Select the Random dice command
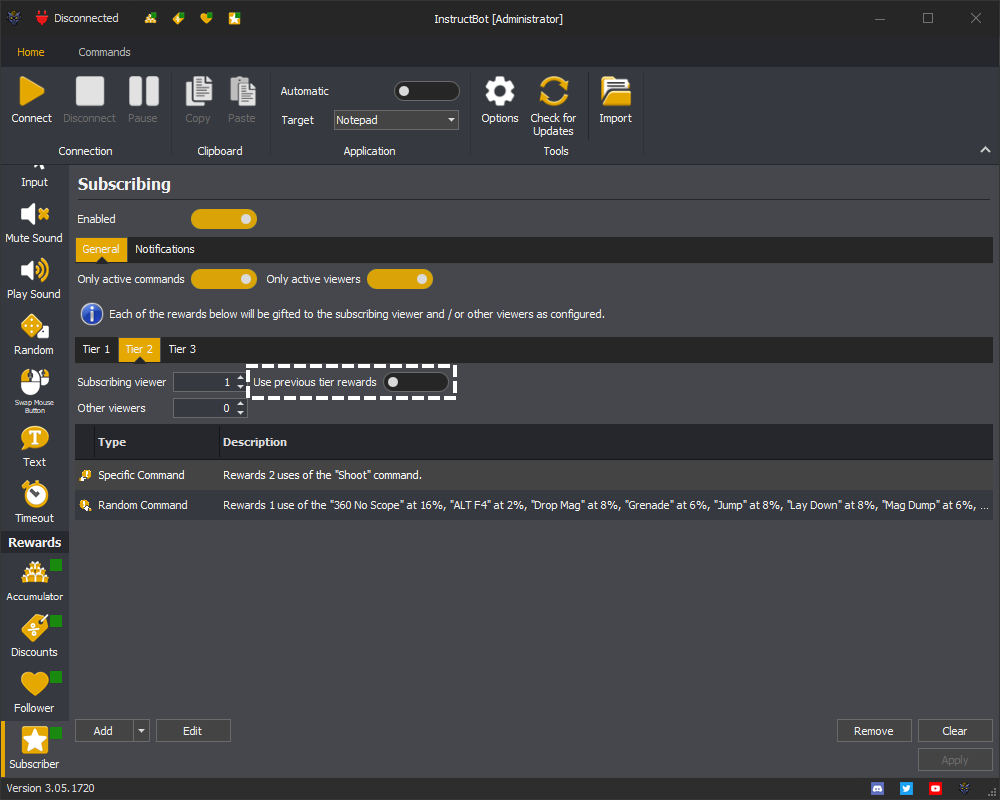Screen dimensions: 1000x800 pos(34,336)
